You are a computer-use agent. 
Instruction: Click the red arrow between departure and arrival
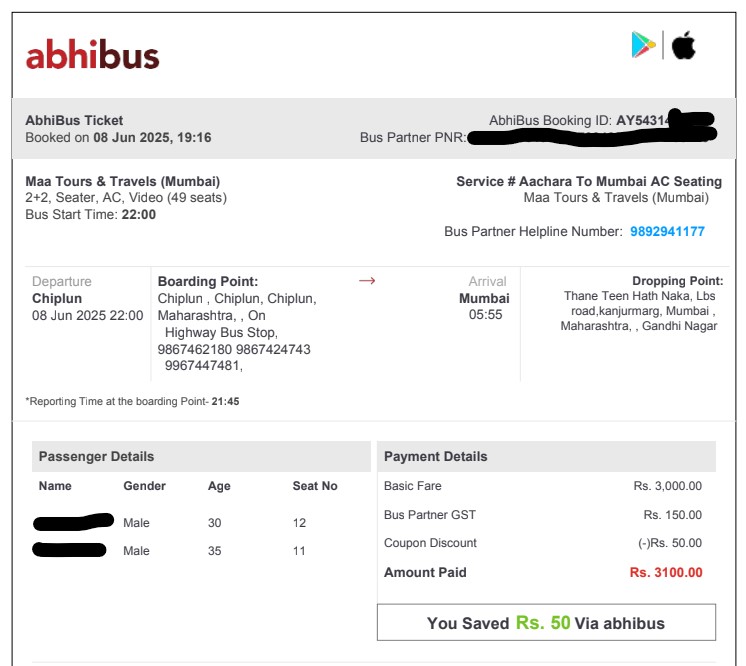coord(367,281)
